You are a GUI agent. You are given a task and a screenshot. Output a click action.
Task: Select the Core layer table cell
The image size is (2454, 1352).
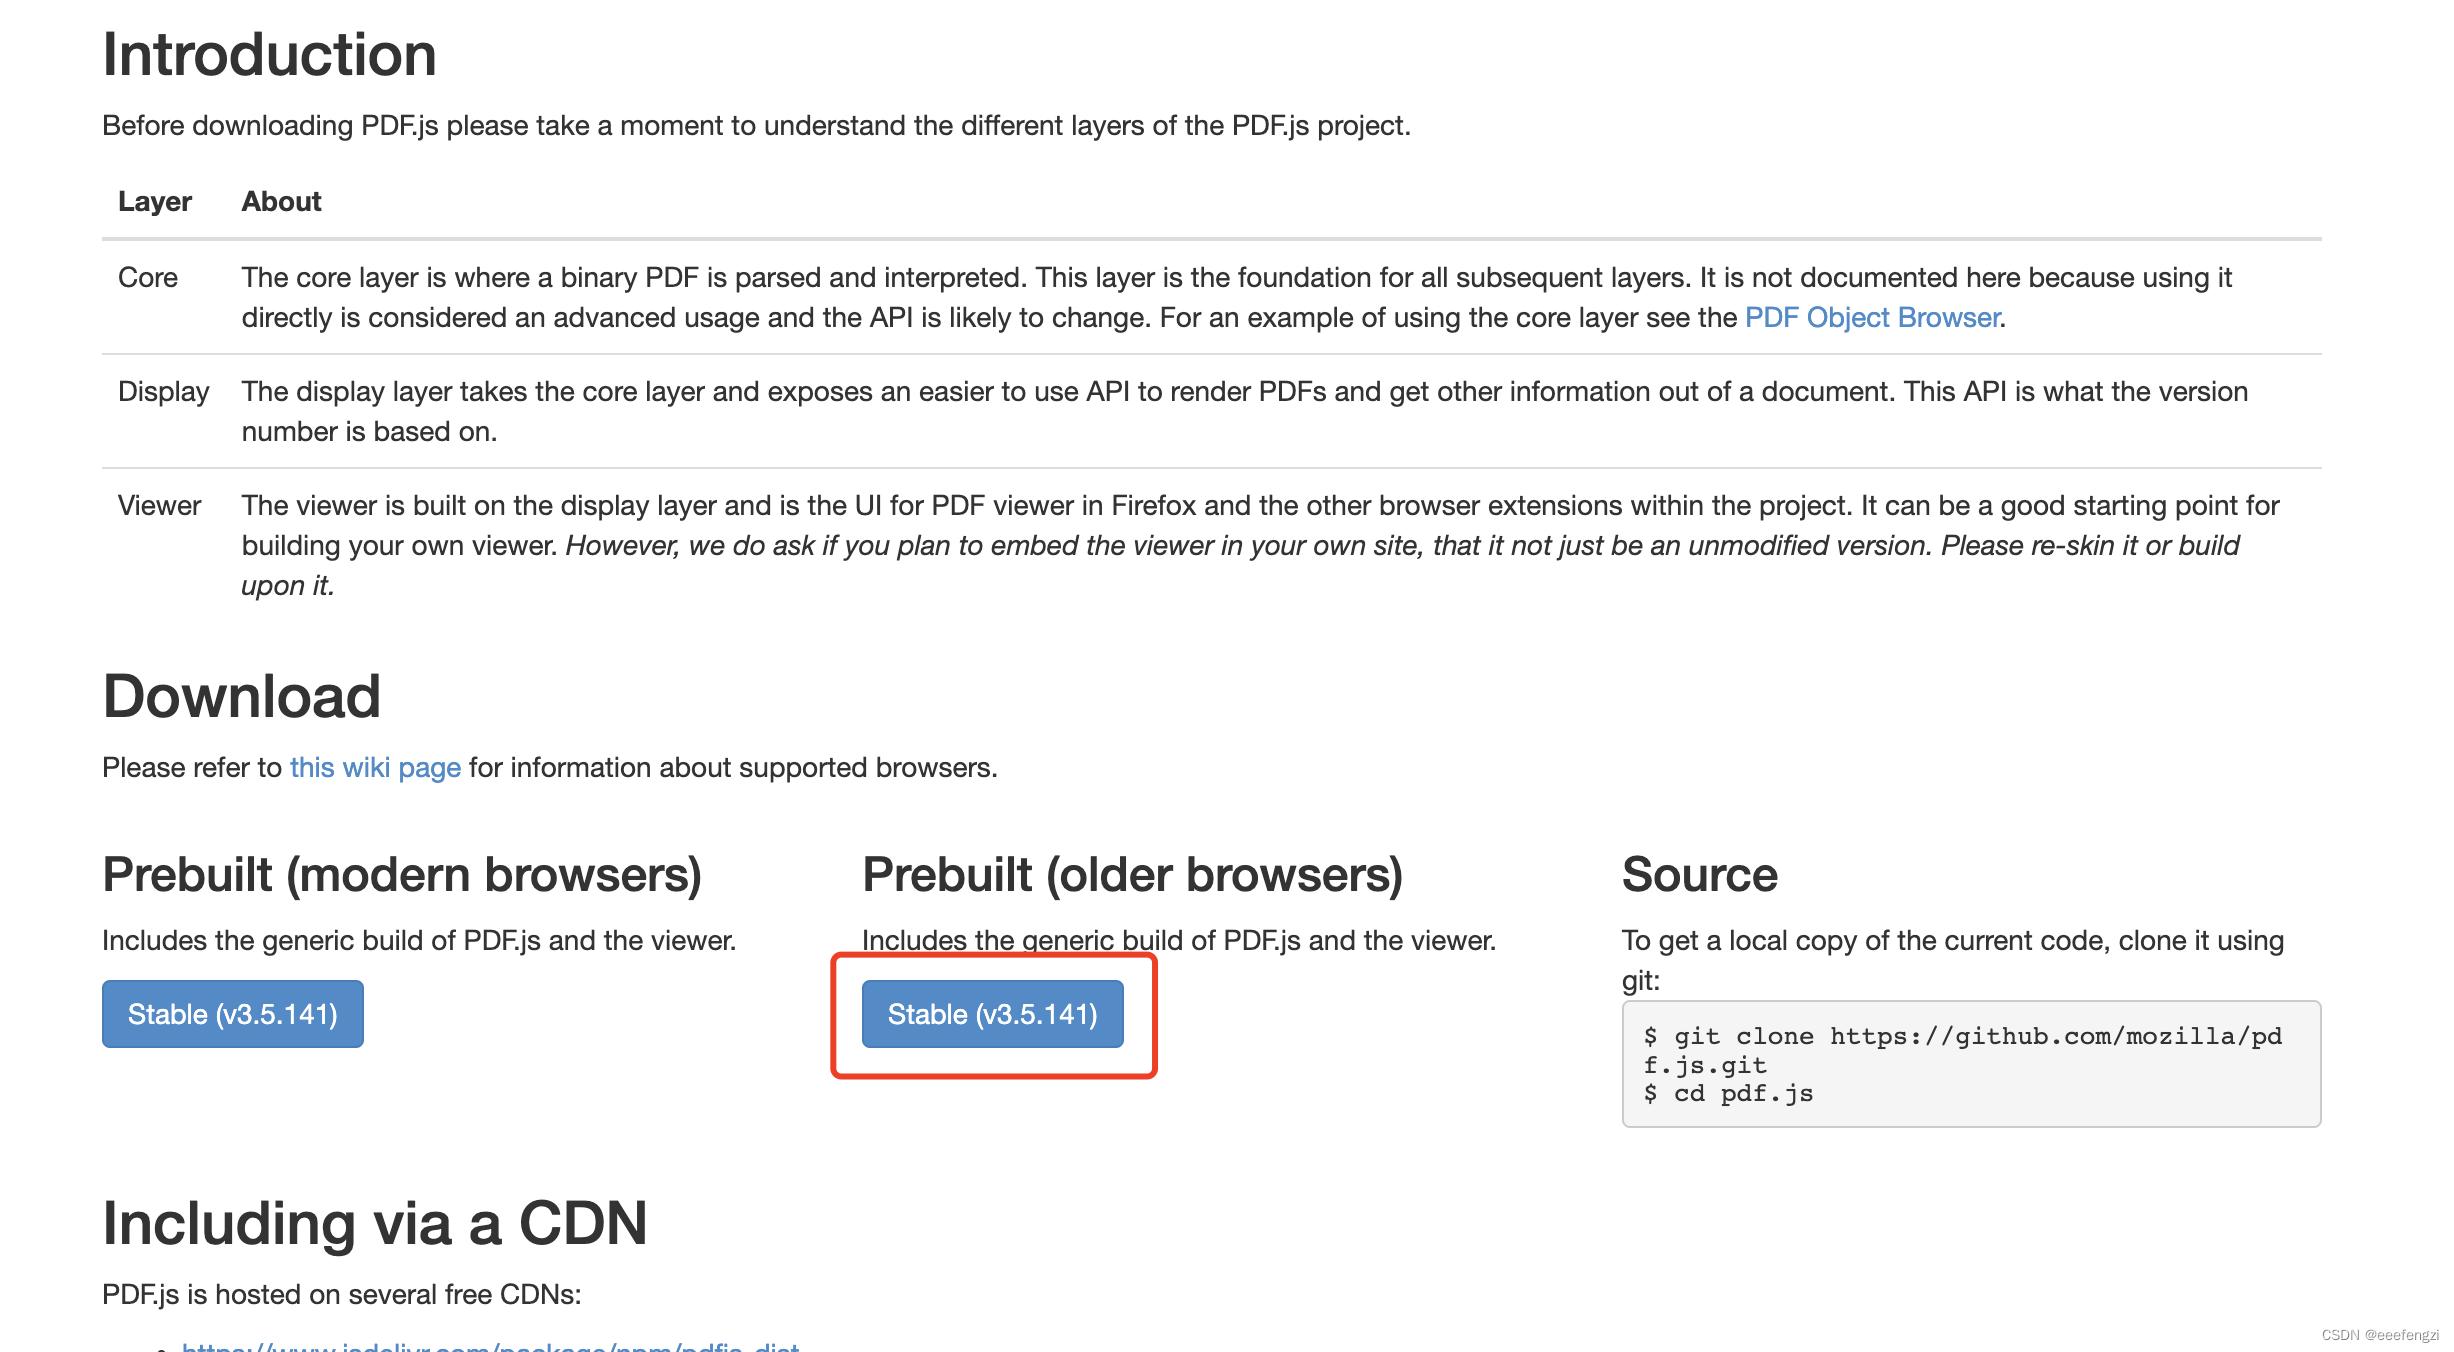(x=148, y=277)
